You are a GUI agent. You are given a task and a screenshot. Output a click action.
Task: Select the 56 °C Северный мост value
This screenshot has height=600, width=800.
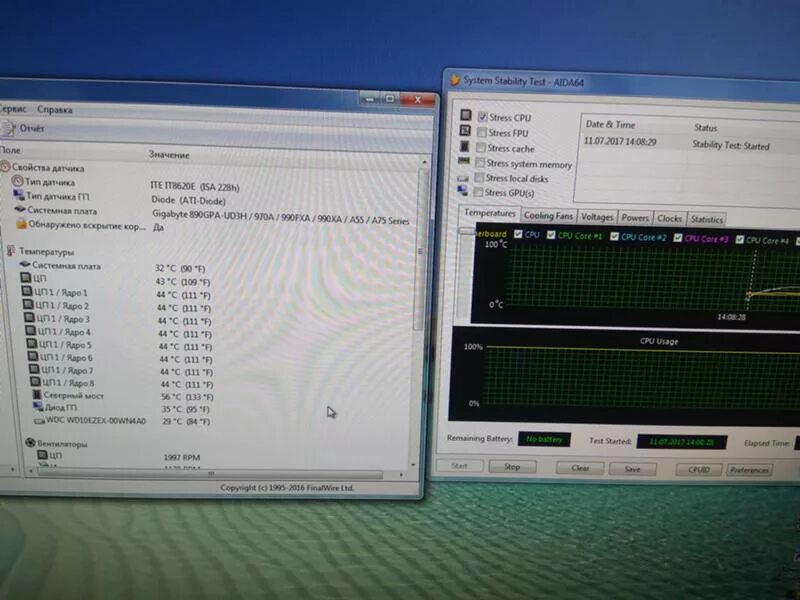point(187,396)
